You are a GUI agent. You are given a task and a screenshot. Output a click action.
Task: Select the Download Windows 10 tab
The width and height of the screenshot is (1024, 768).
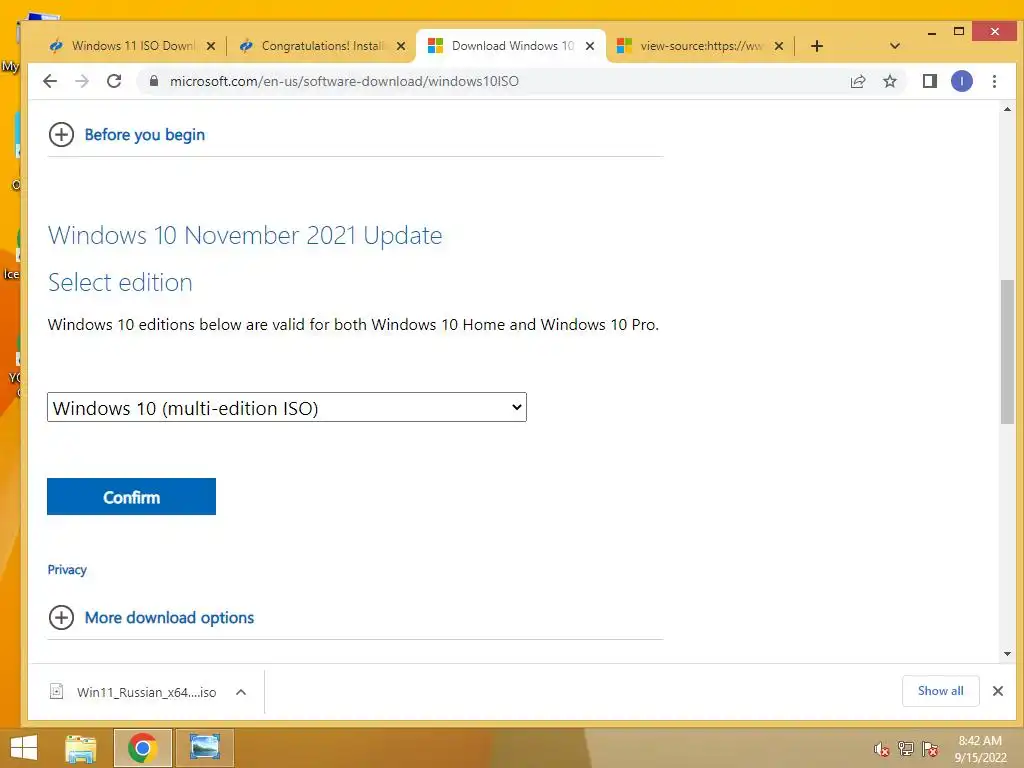[511, 46]
